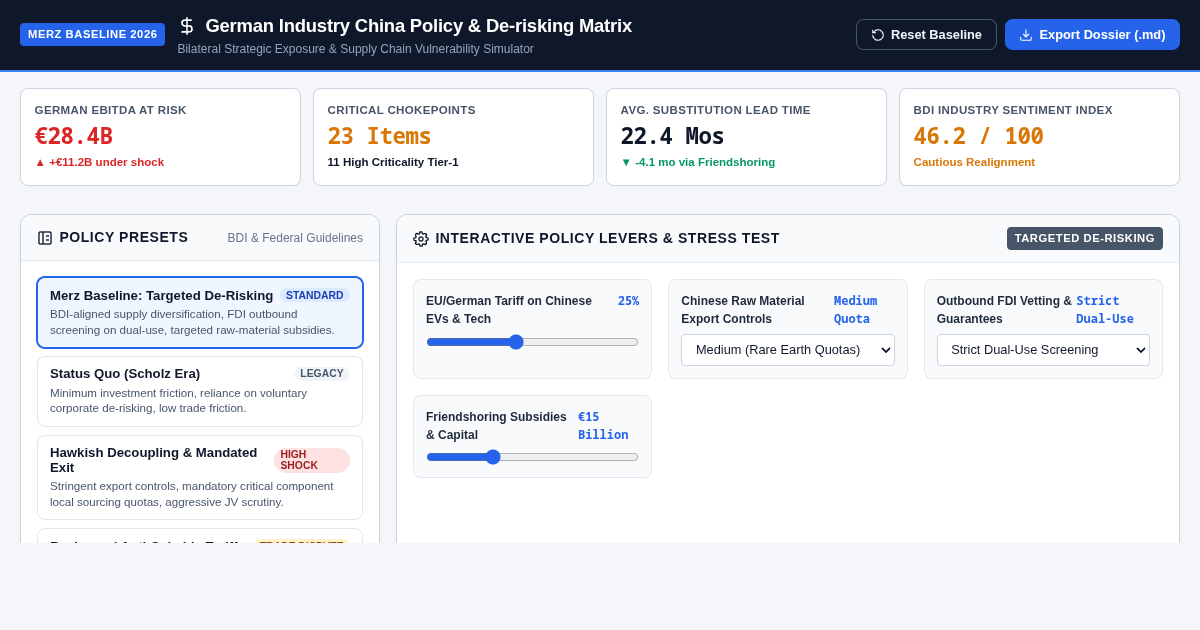Click the 'BDI & Federal Guidelines' label
Viewport: 1200px width, 630px height.
tap(295, 238)
